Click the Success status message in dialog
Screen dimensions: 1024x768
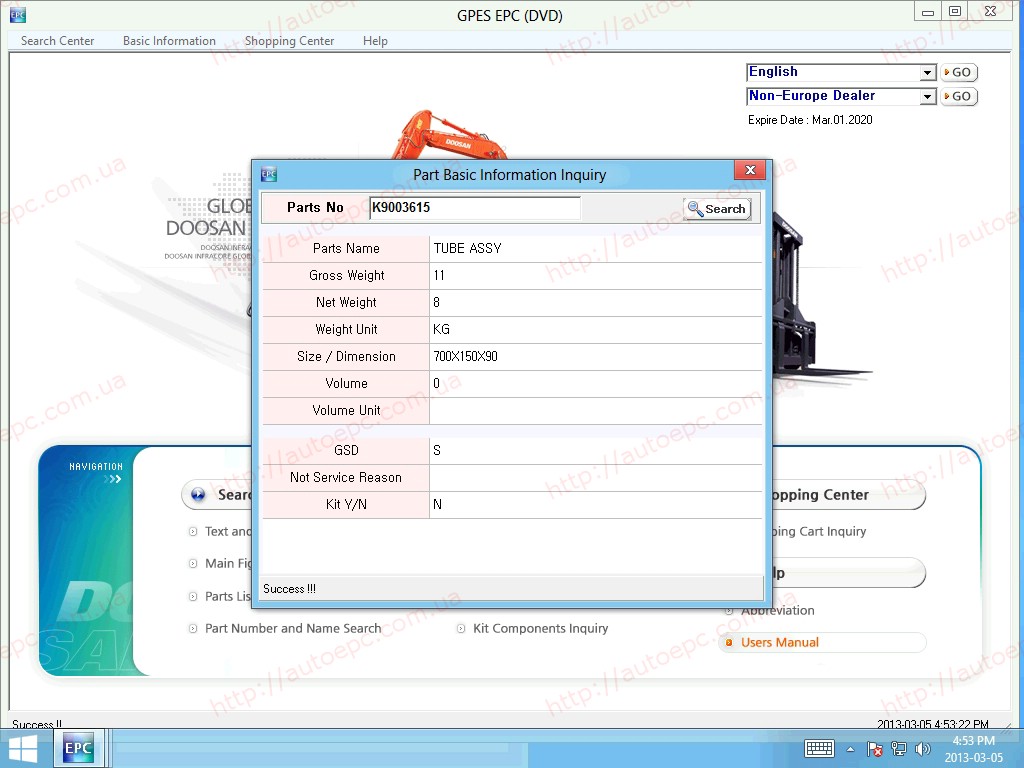click(x=289, y=588)
